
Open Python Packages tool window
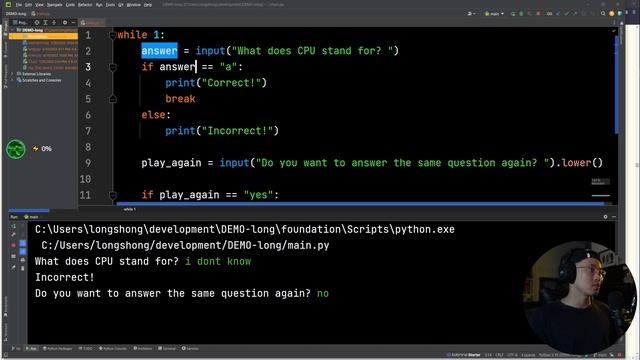tap(57, 349)
